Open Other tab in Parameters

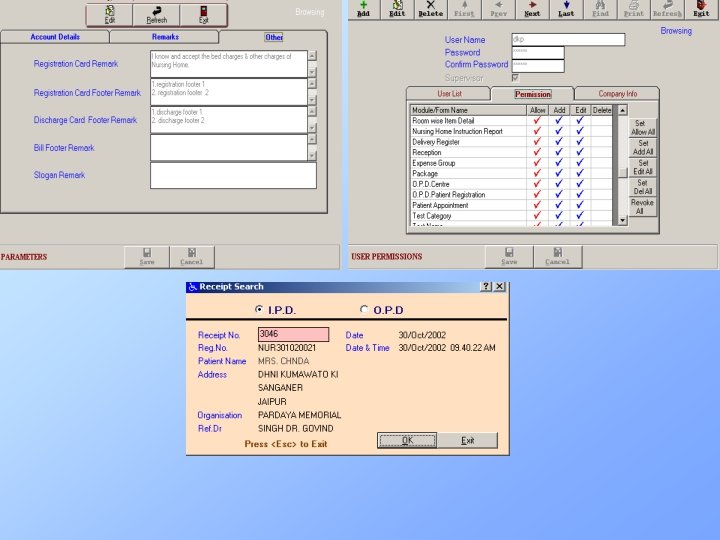coord(274,37)
